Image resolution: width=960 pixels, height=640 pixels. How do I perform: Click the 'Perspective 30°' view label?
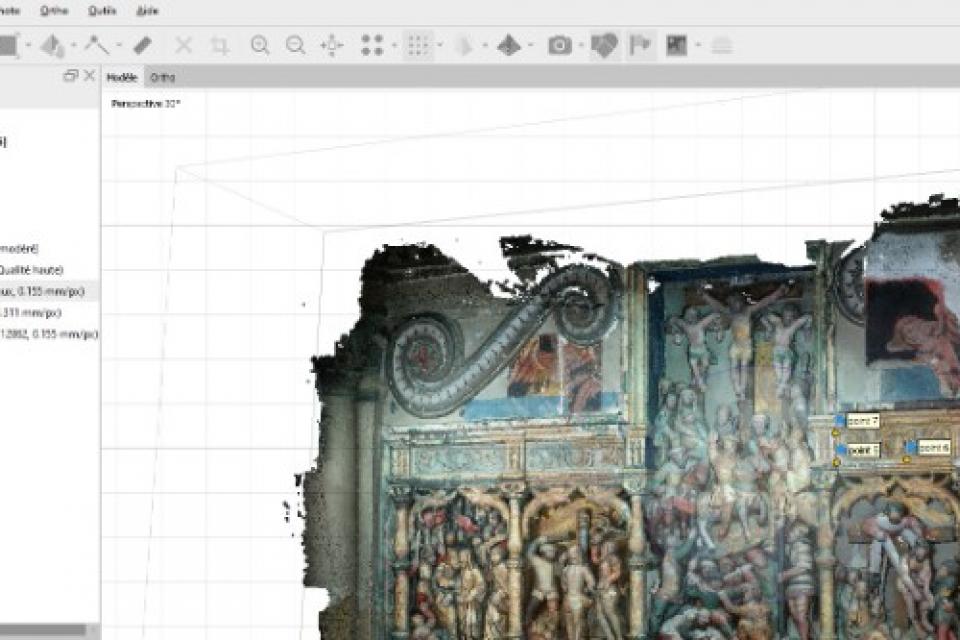pos(146,104)
